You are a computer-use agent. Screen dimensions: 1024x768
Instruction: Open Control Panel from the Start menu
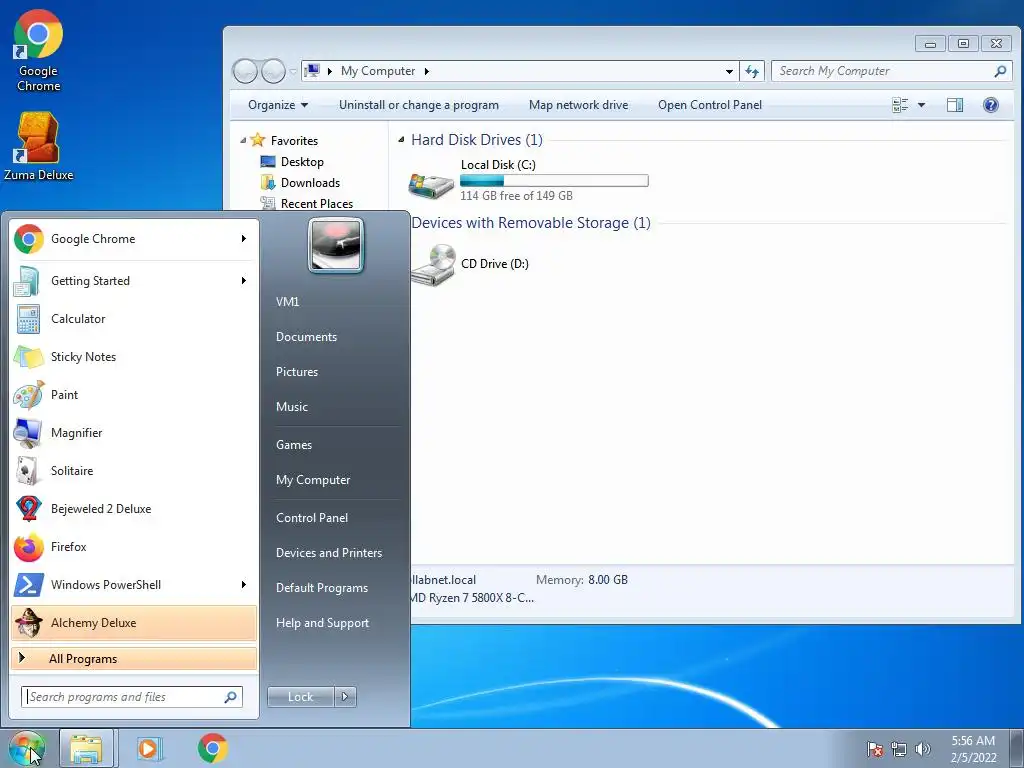tap(312, 518)
